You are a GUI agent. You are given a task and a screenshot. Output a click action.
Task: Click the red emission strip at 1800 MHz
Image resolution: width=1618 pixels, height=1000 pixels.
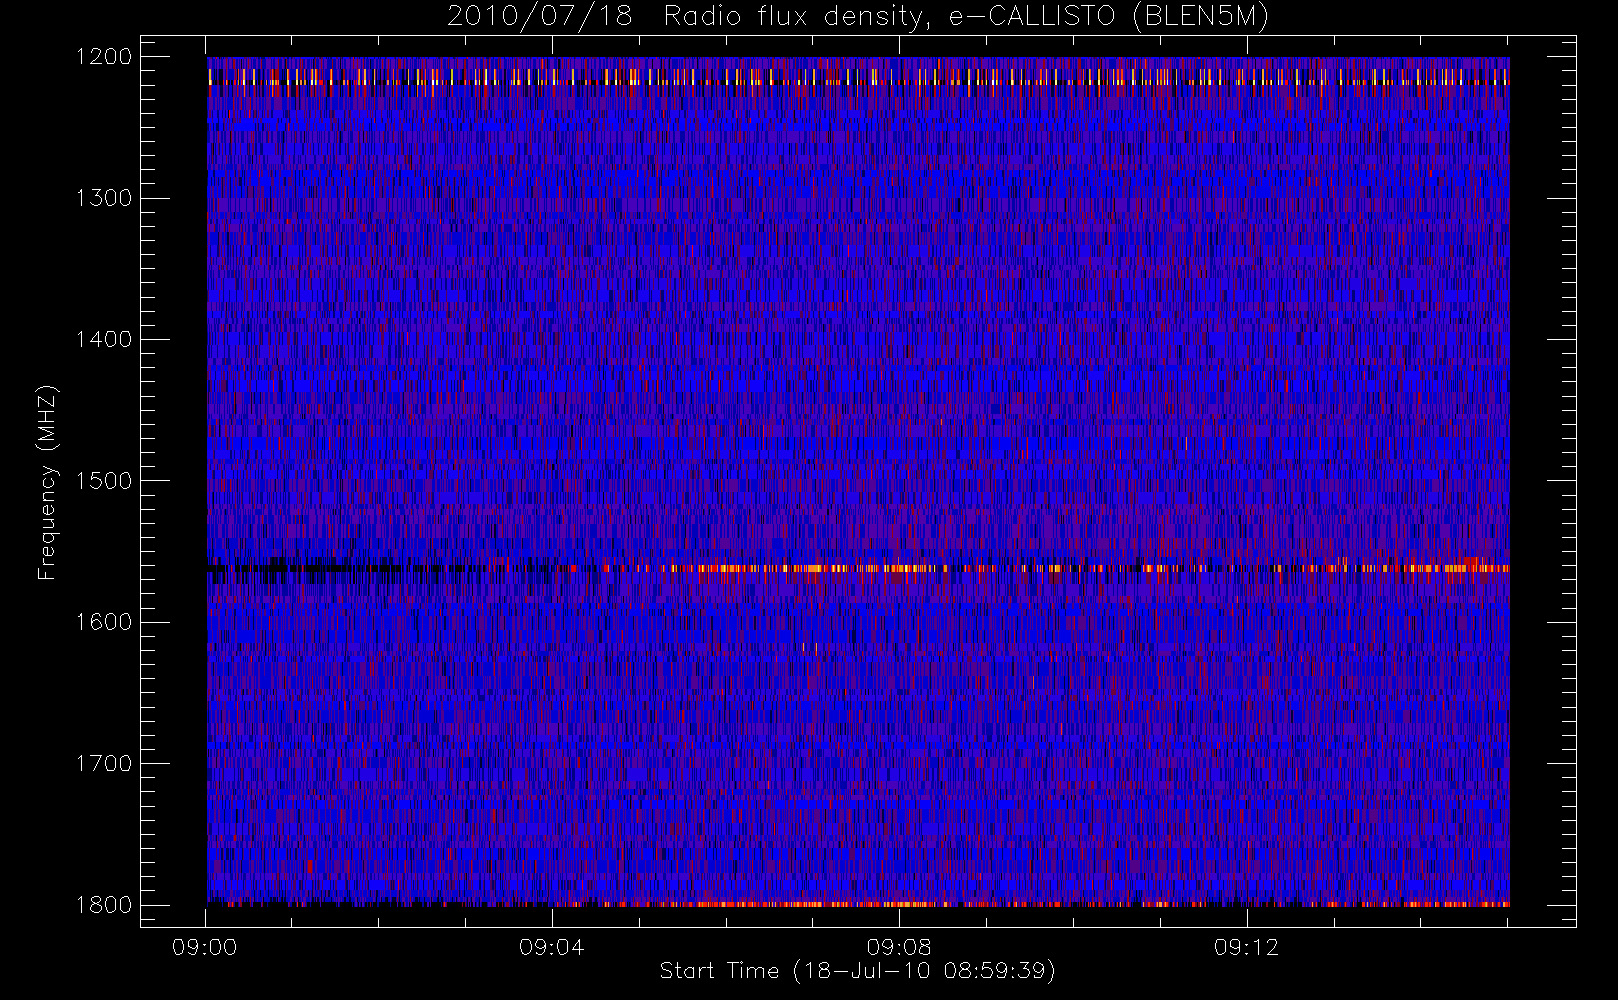[x=858, y=904]
